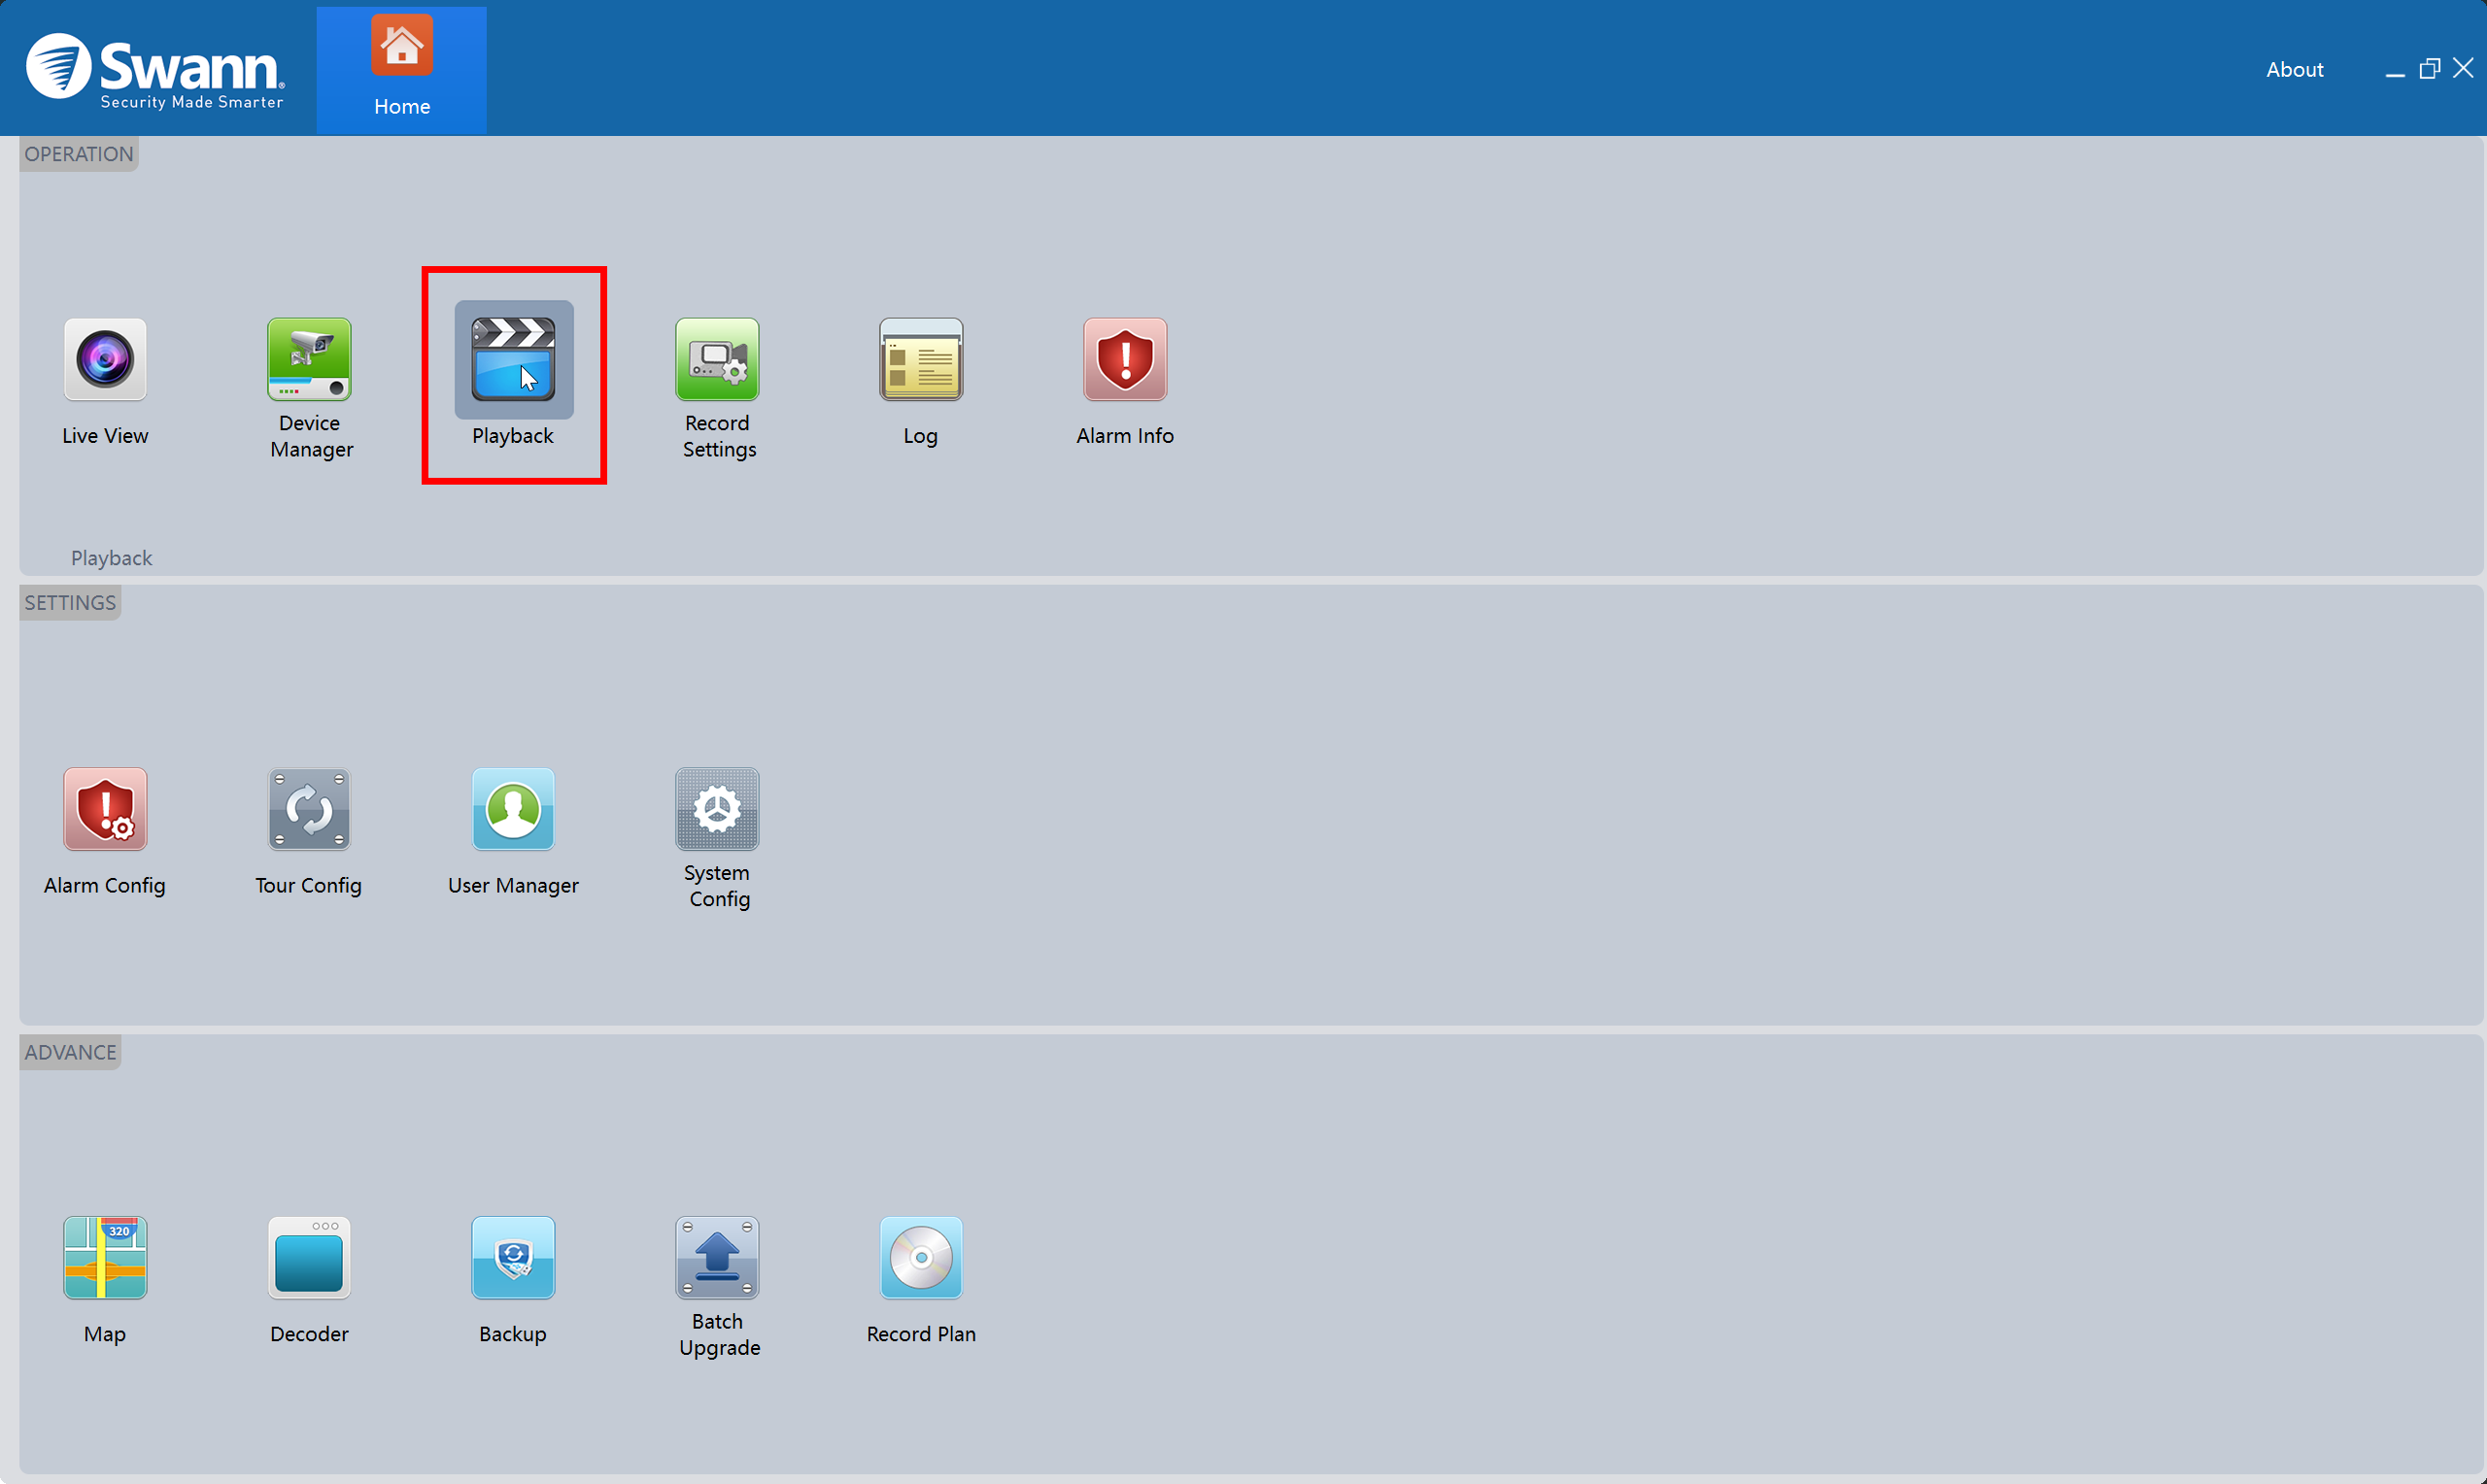Click the Swann logo
The height and width of the screenshot is (1484, 2487).
[x=155, y=70]
